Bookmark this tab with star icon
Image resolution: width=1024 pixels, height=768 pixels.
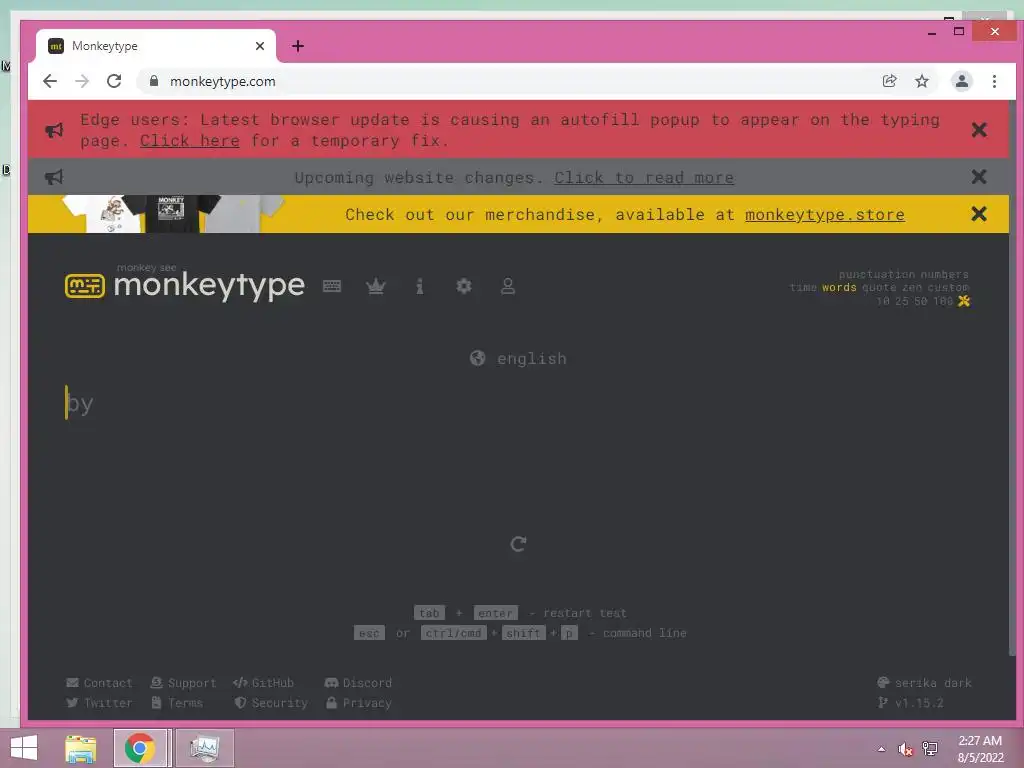coord(921,81)
